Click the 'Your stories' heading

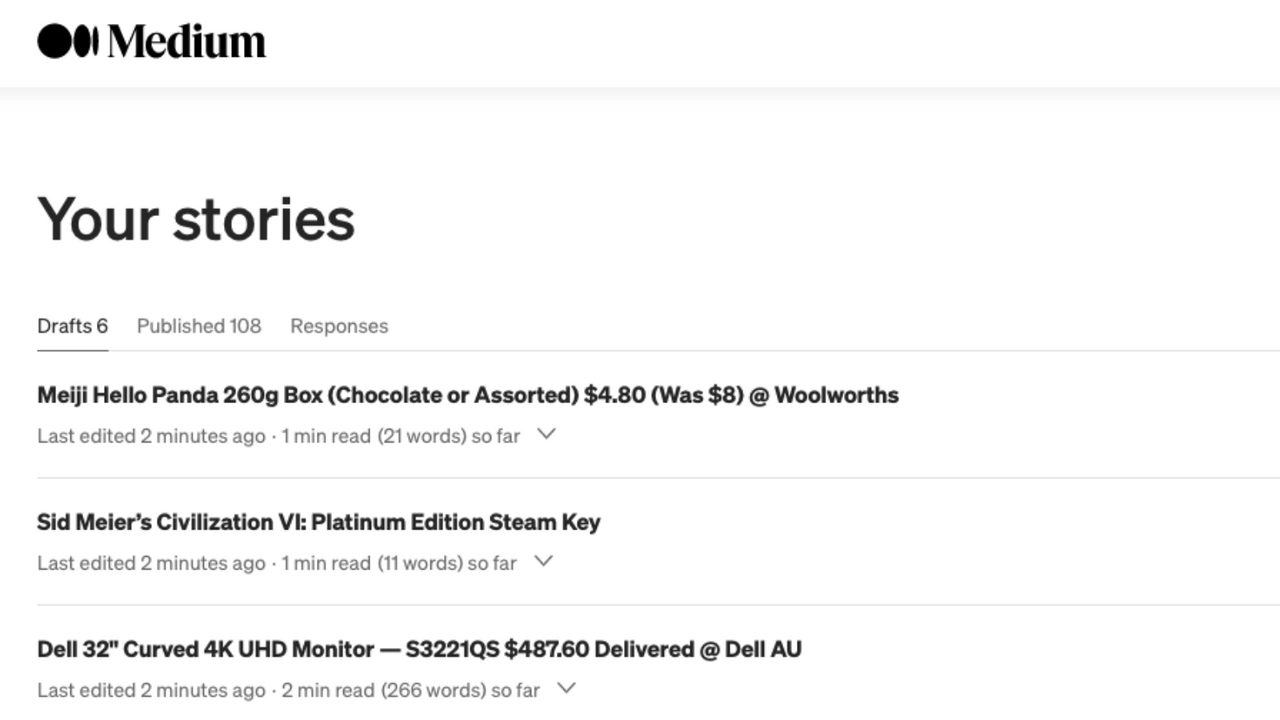point(196,219)
